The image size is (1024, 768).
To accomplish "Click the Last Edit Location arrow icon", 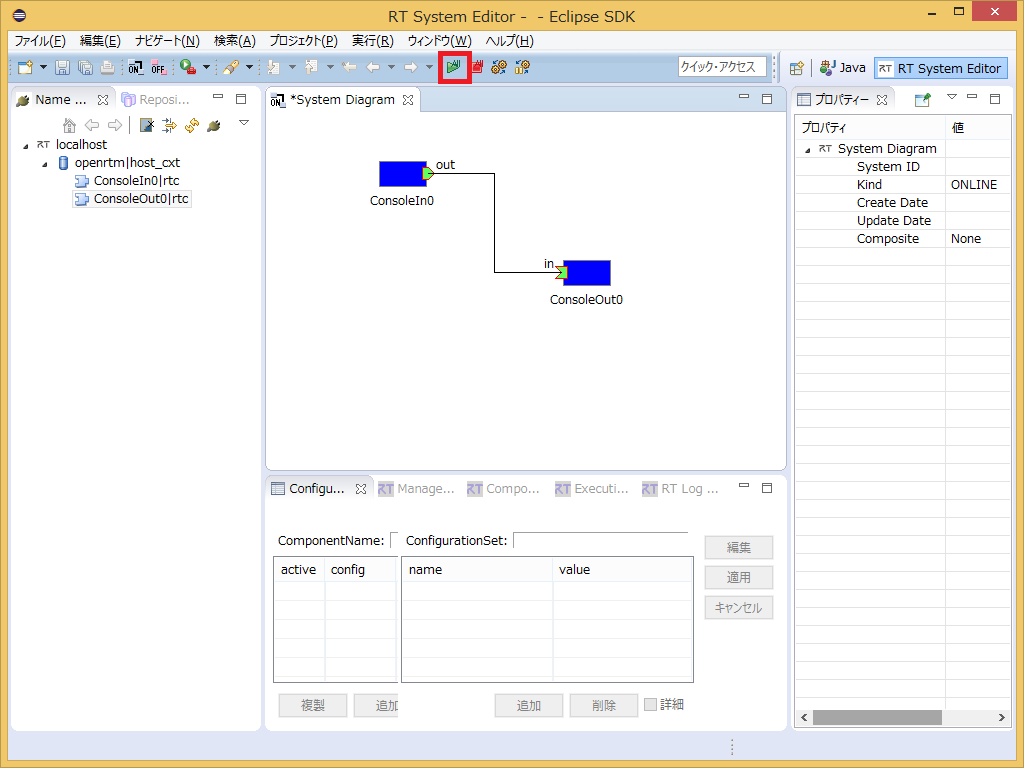I will coord(349,67).
